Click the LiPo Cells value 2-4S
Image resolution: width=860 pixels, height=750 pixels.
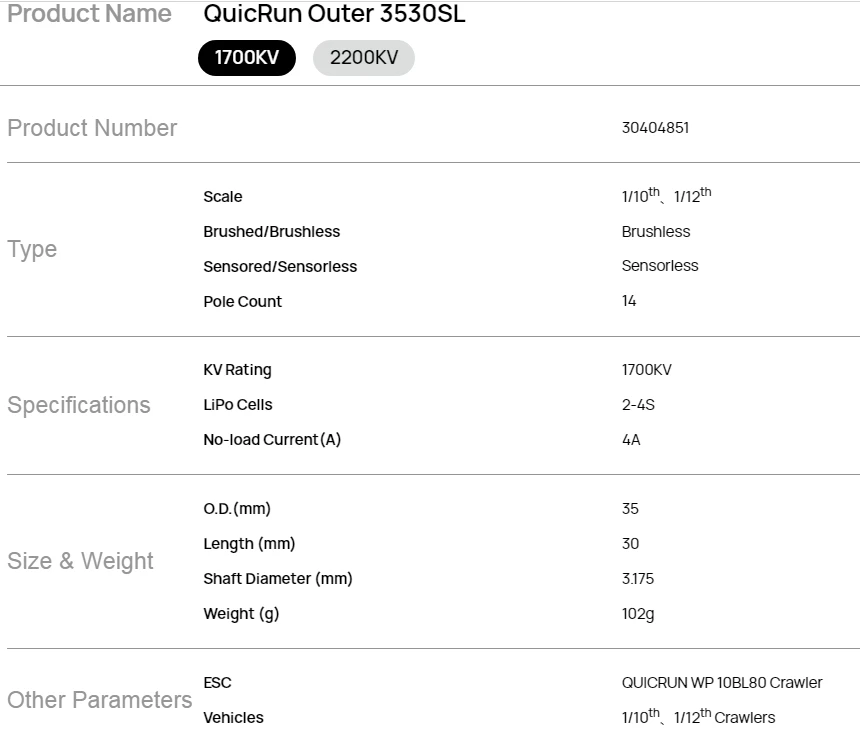pos(638,405)
